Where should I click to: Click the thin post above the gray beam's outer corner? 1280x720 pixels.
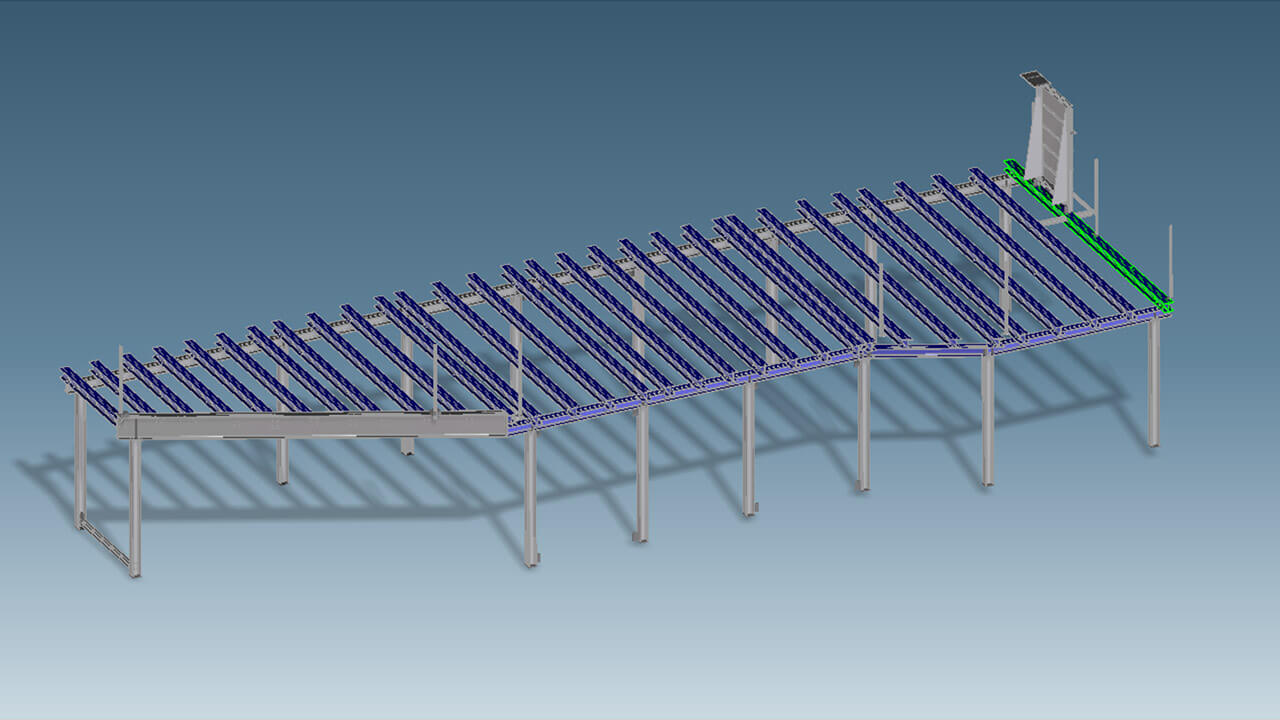(x=121, y=380)
